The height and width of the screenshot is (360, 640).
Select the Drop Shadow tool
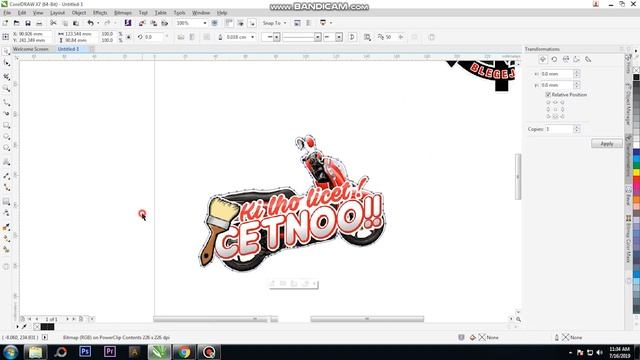click(6, 201)
